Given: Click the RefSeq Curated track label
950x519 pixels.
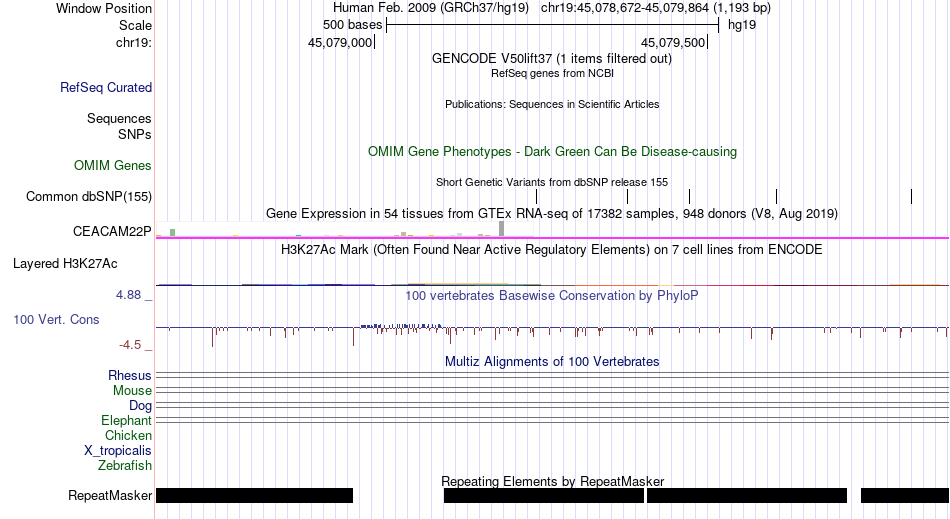Looking at the screenshot, I should click(106, 87).
